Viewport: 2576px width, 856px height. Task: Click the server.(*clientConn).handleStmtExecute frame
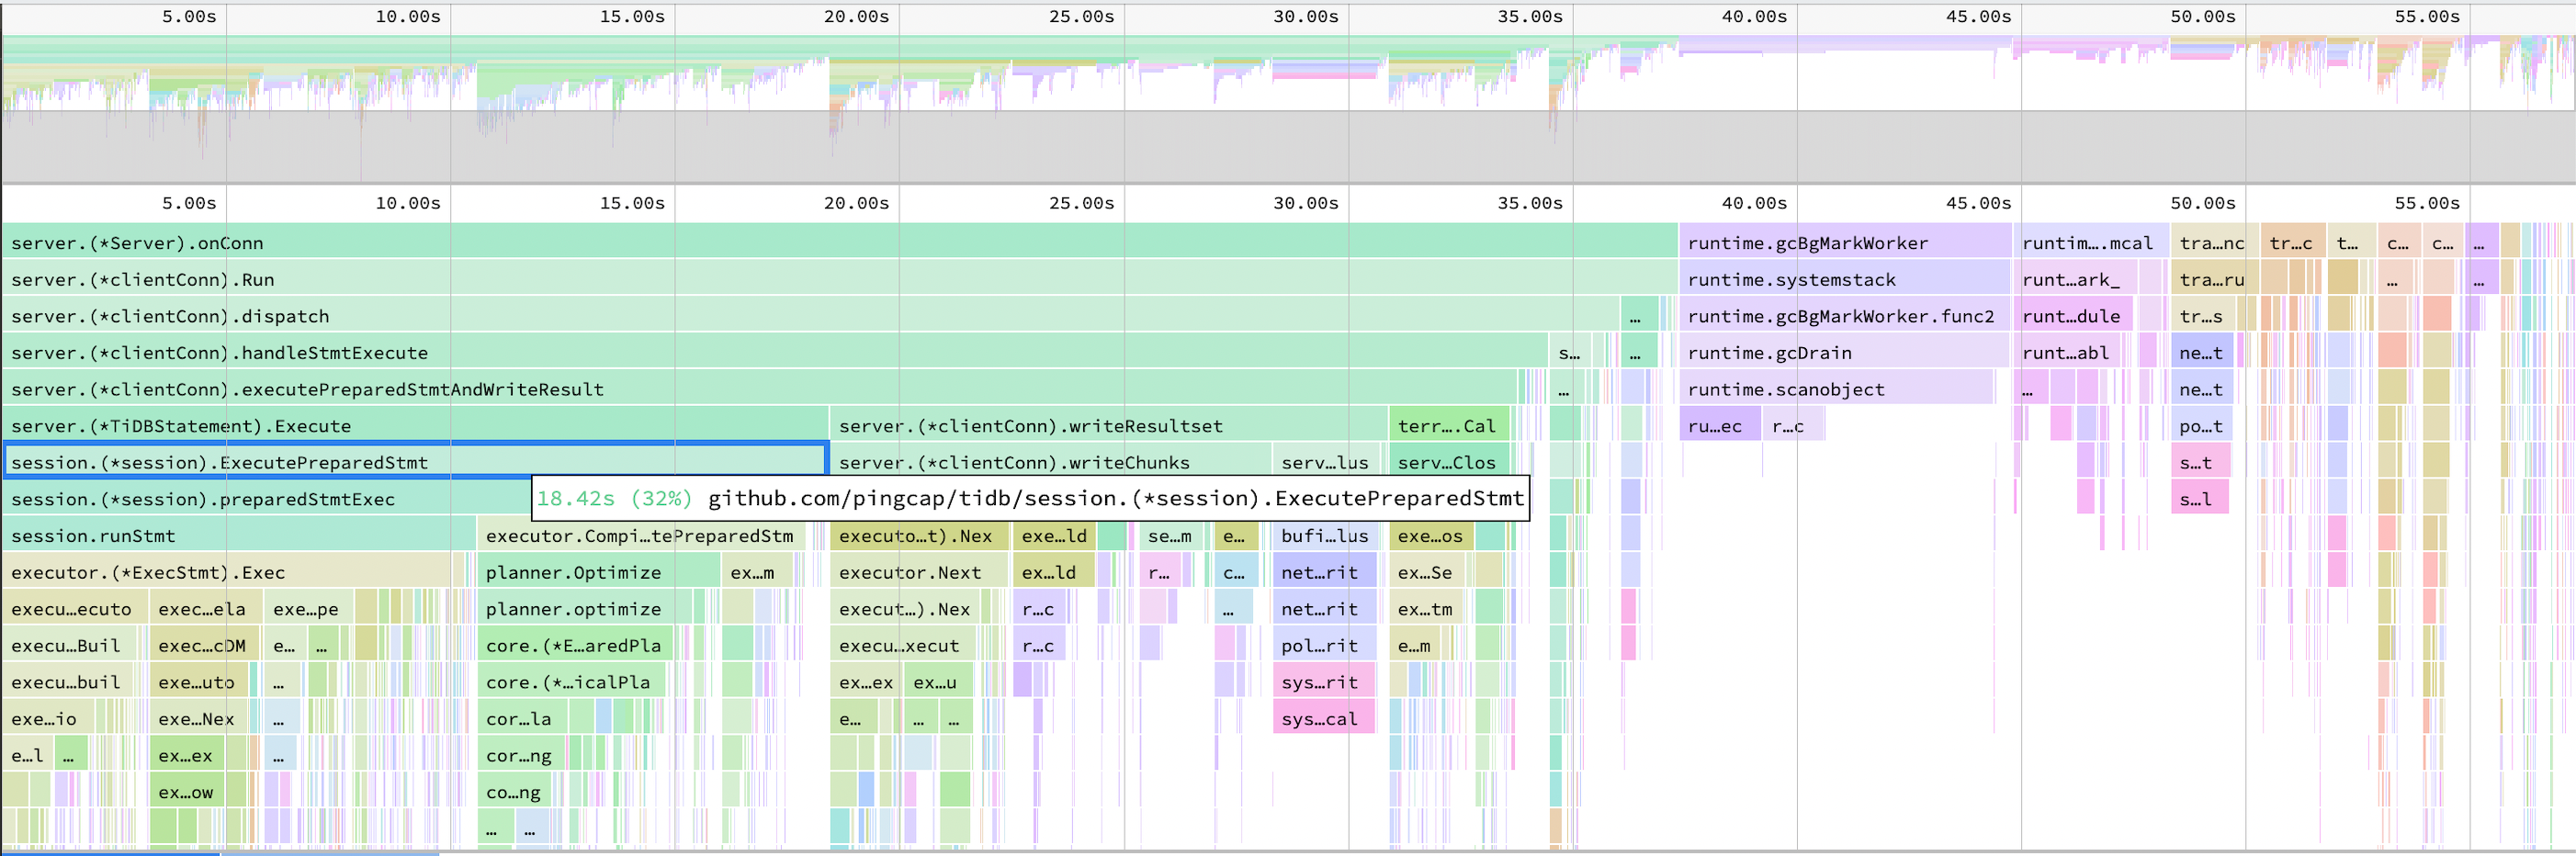tap(400, 352)
